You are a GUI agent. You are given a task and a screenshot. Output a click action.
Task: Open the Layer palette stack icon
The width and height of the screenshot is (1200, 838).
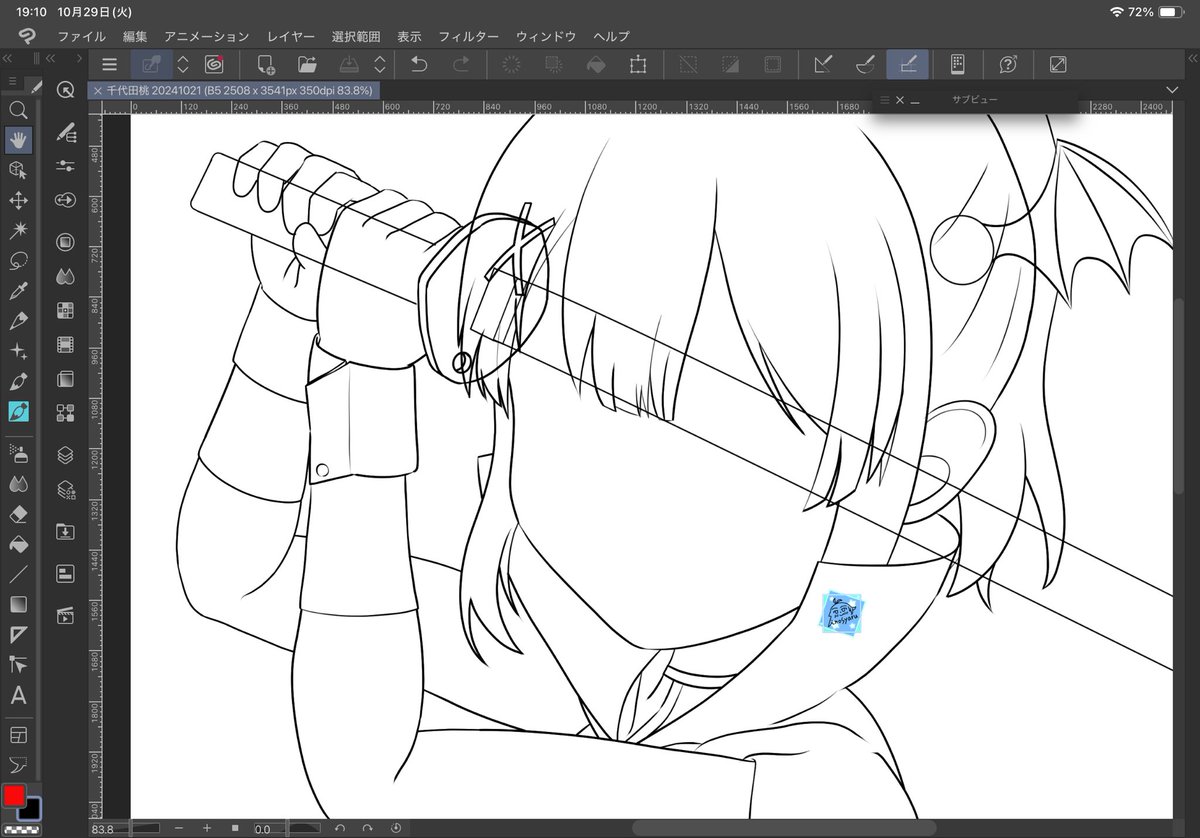66,454
